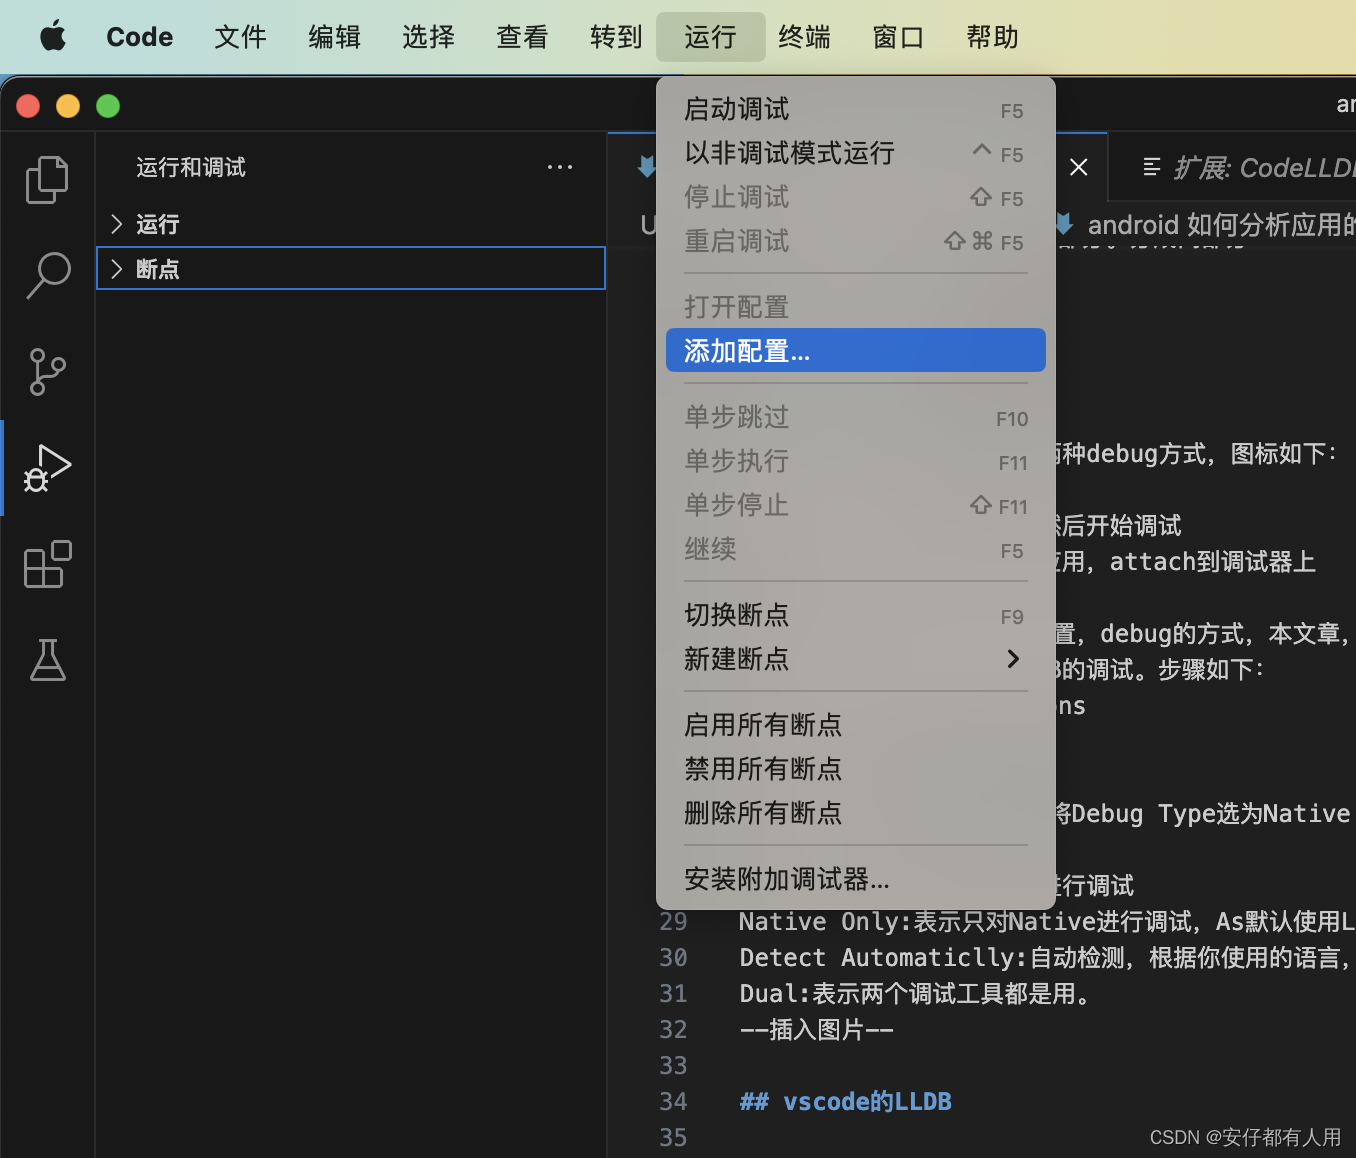1356x1158 pixels.
Task: Click line 31 Dual text
Action: point(917,994)
